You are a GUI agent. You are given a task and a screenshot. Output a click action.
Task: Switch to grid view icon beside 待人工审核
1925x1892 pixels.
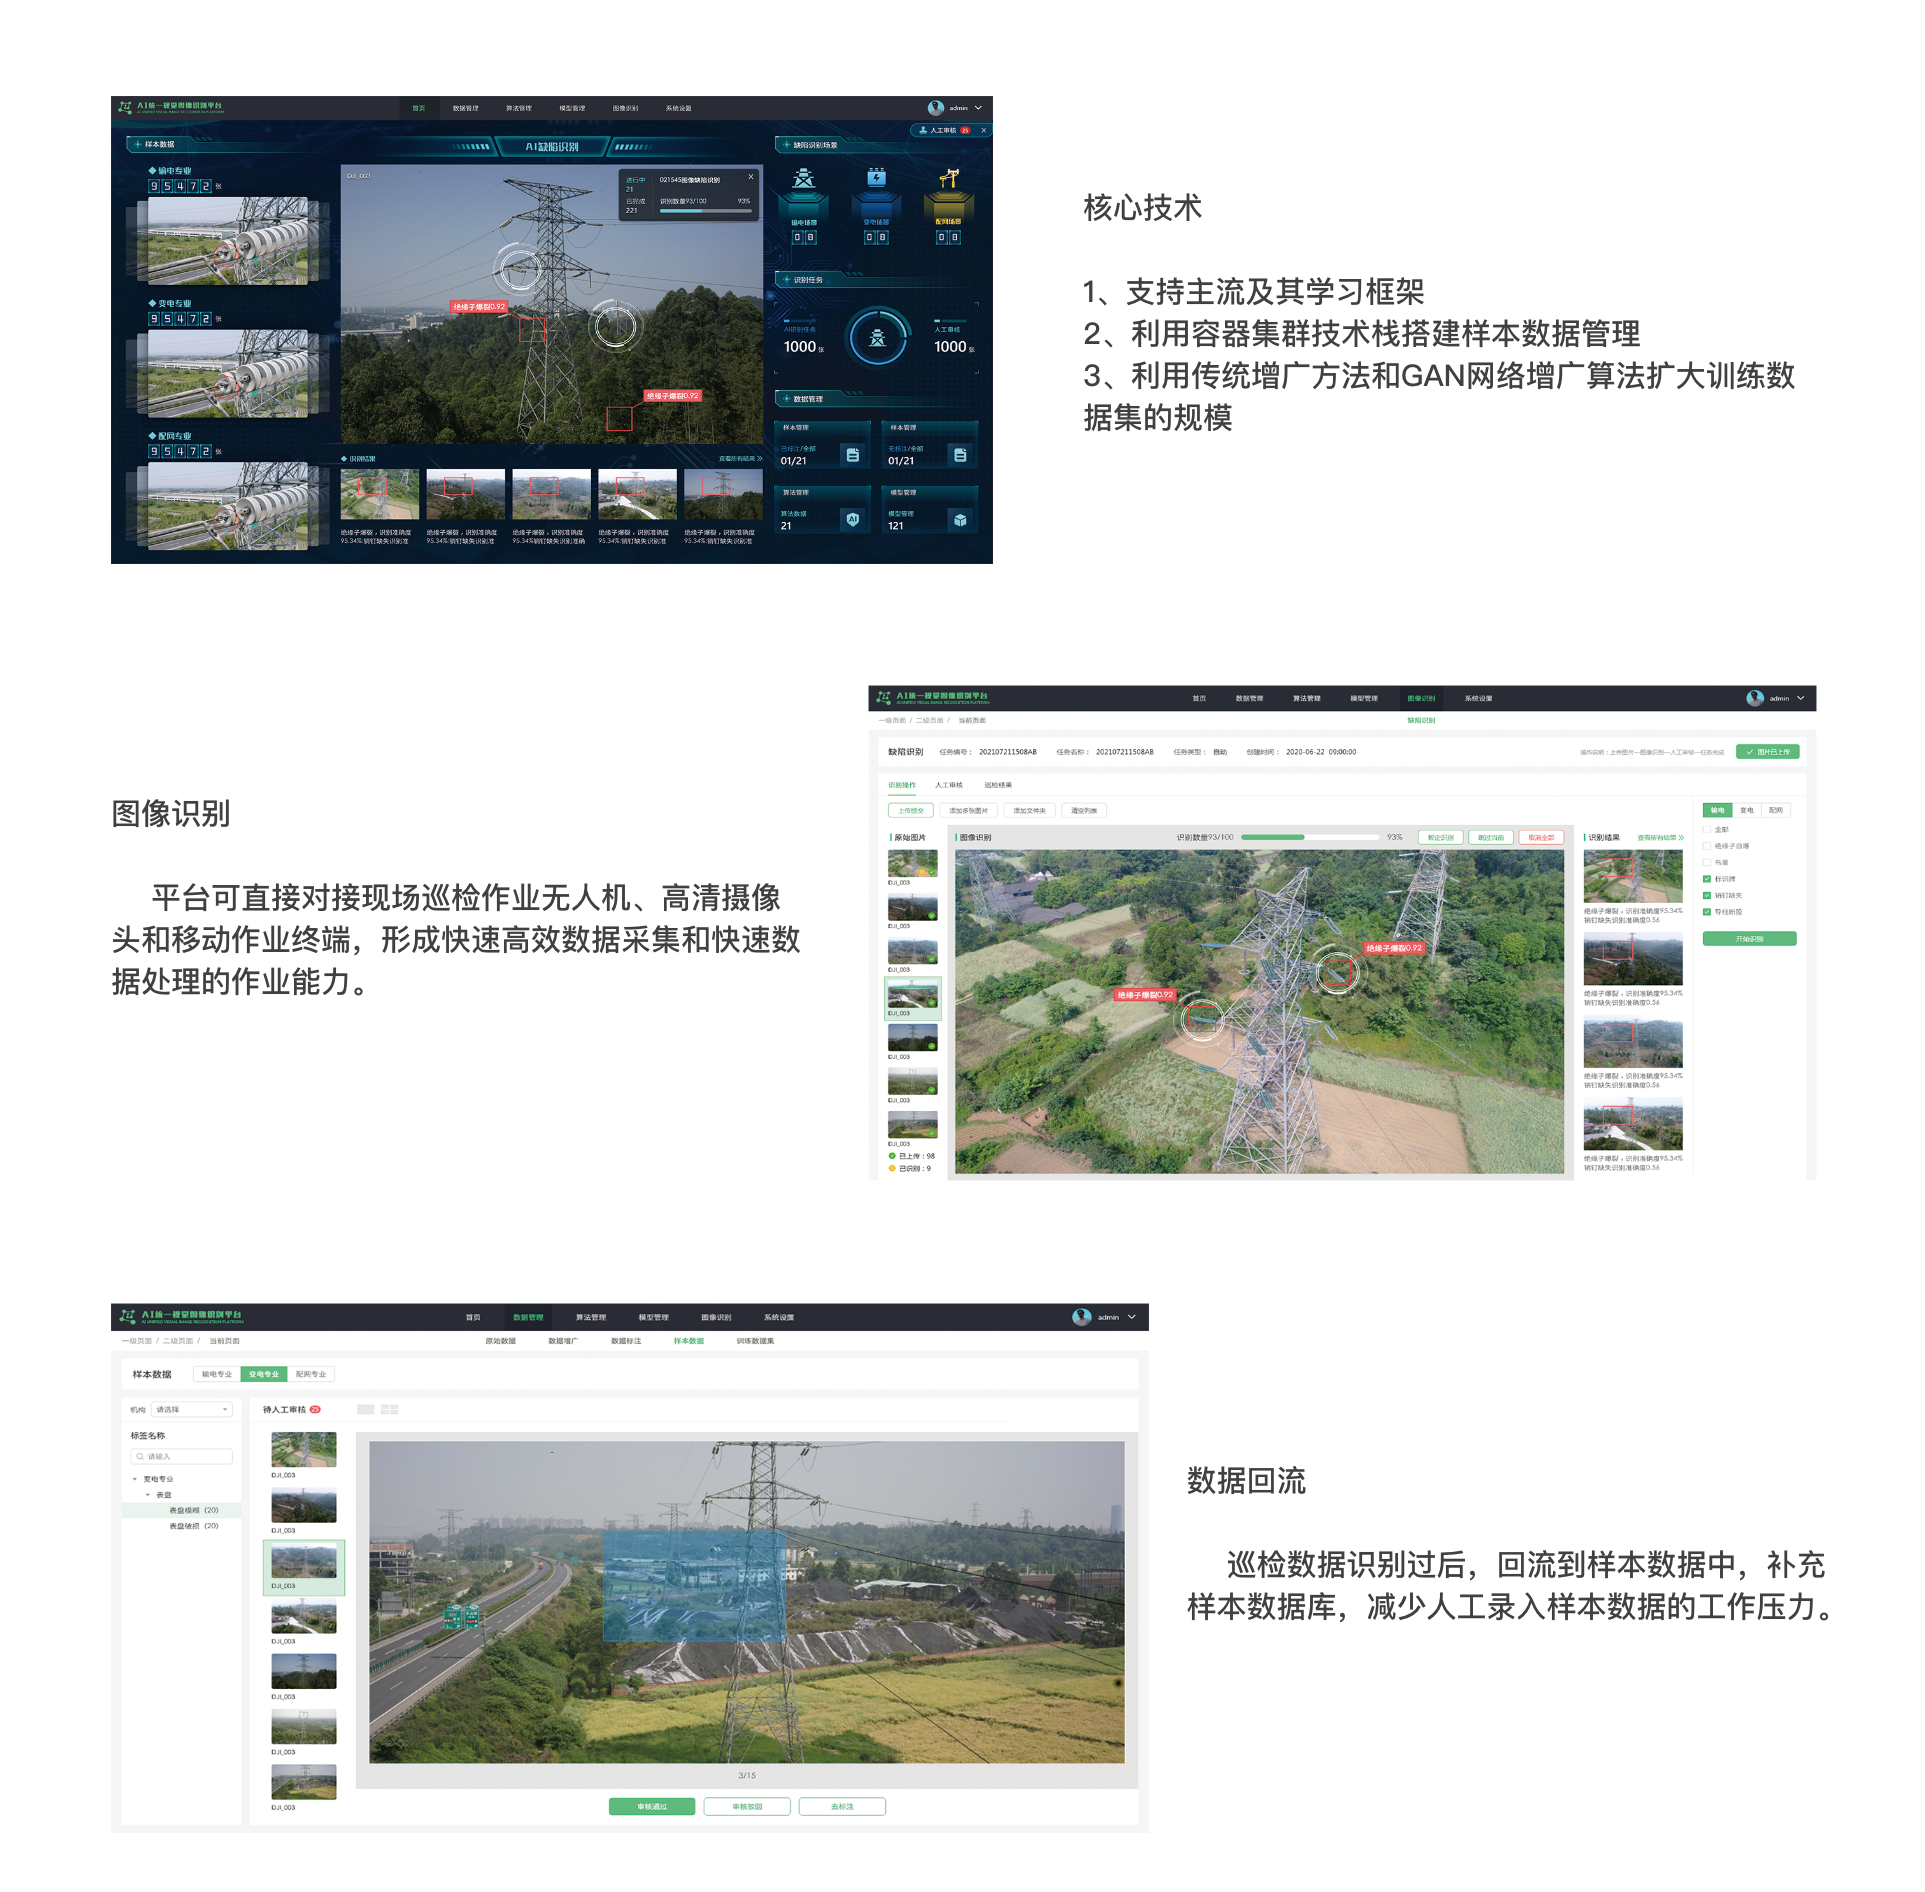click(390, 1409)
